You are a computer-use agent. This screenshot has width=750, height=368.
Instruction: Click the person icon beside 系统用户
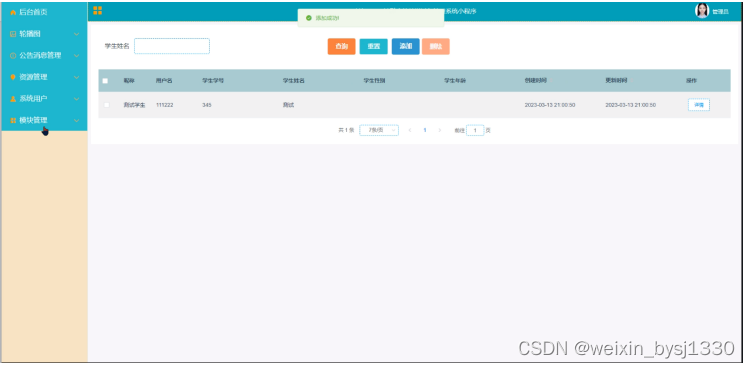click(13, 99)
